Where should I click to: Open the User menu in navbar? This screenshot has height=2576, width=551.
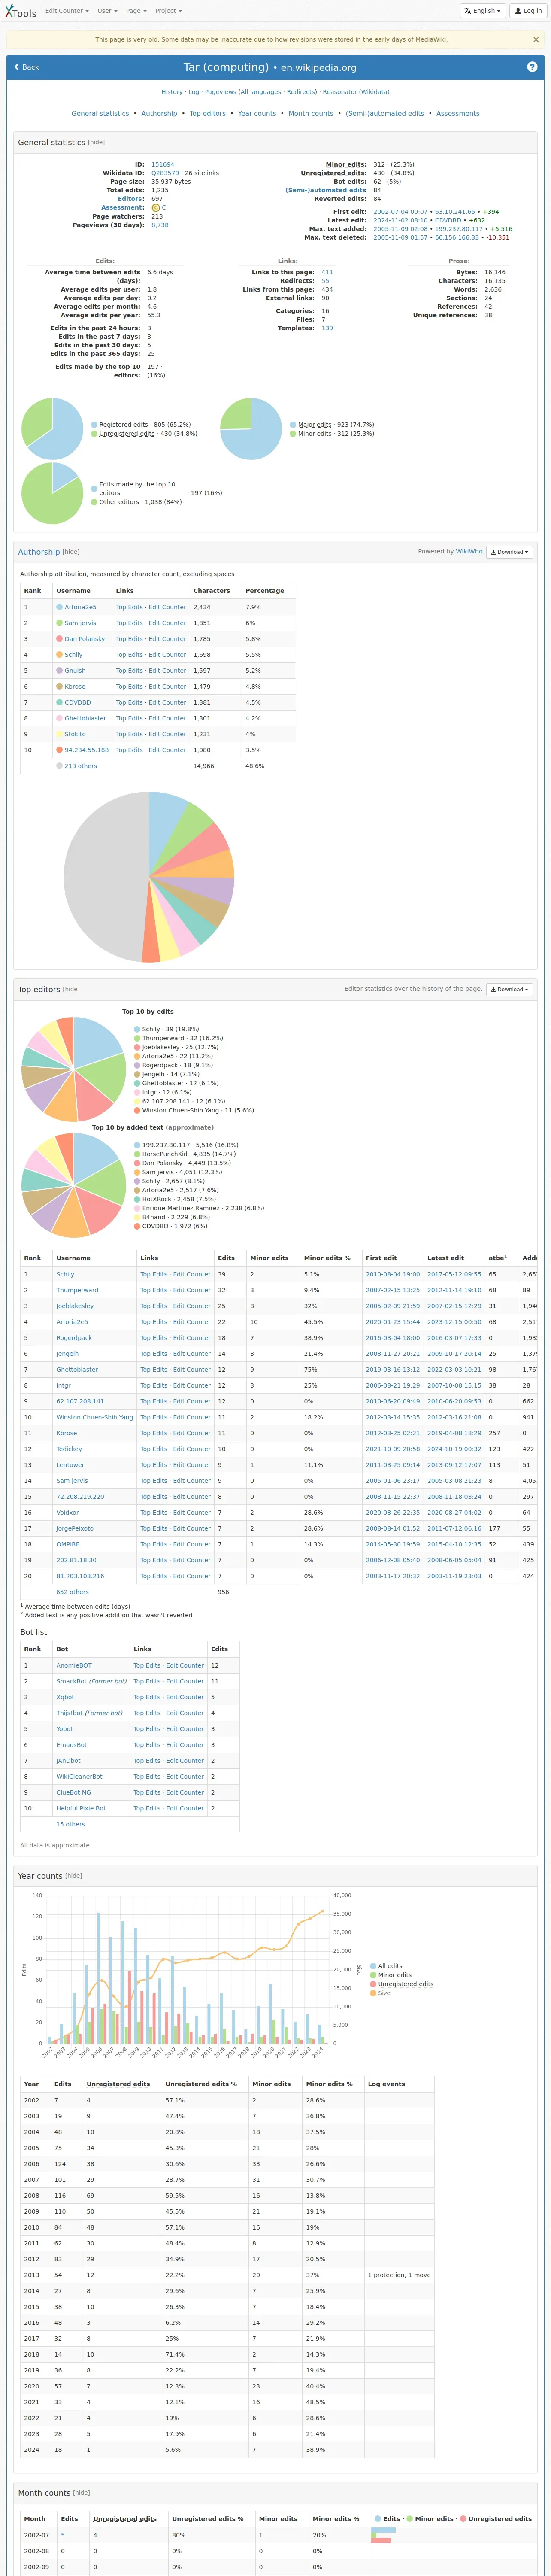click(106, 11)
